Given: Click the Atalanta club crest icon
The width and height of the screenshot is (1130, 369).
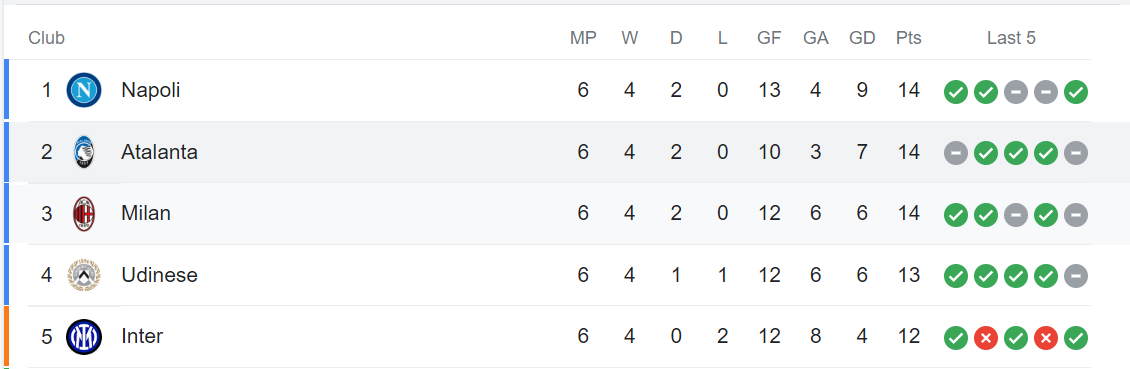Looking at the screenshot, I should 84,152.
